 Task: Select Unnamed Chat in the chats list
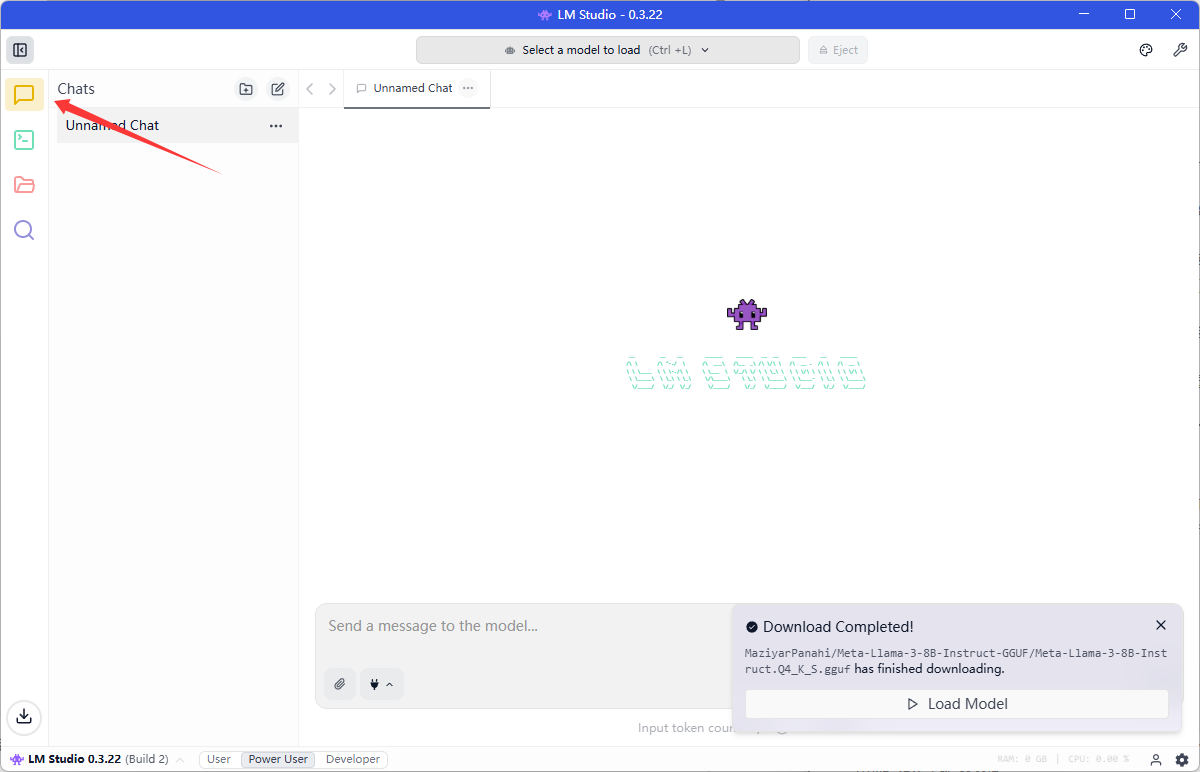[177, 126]
